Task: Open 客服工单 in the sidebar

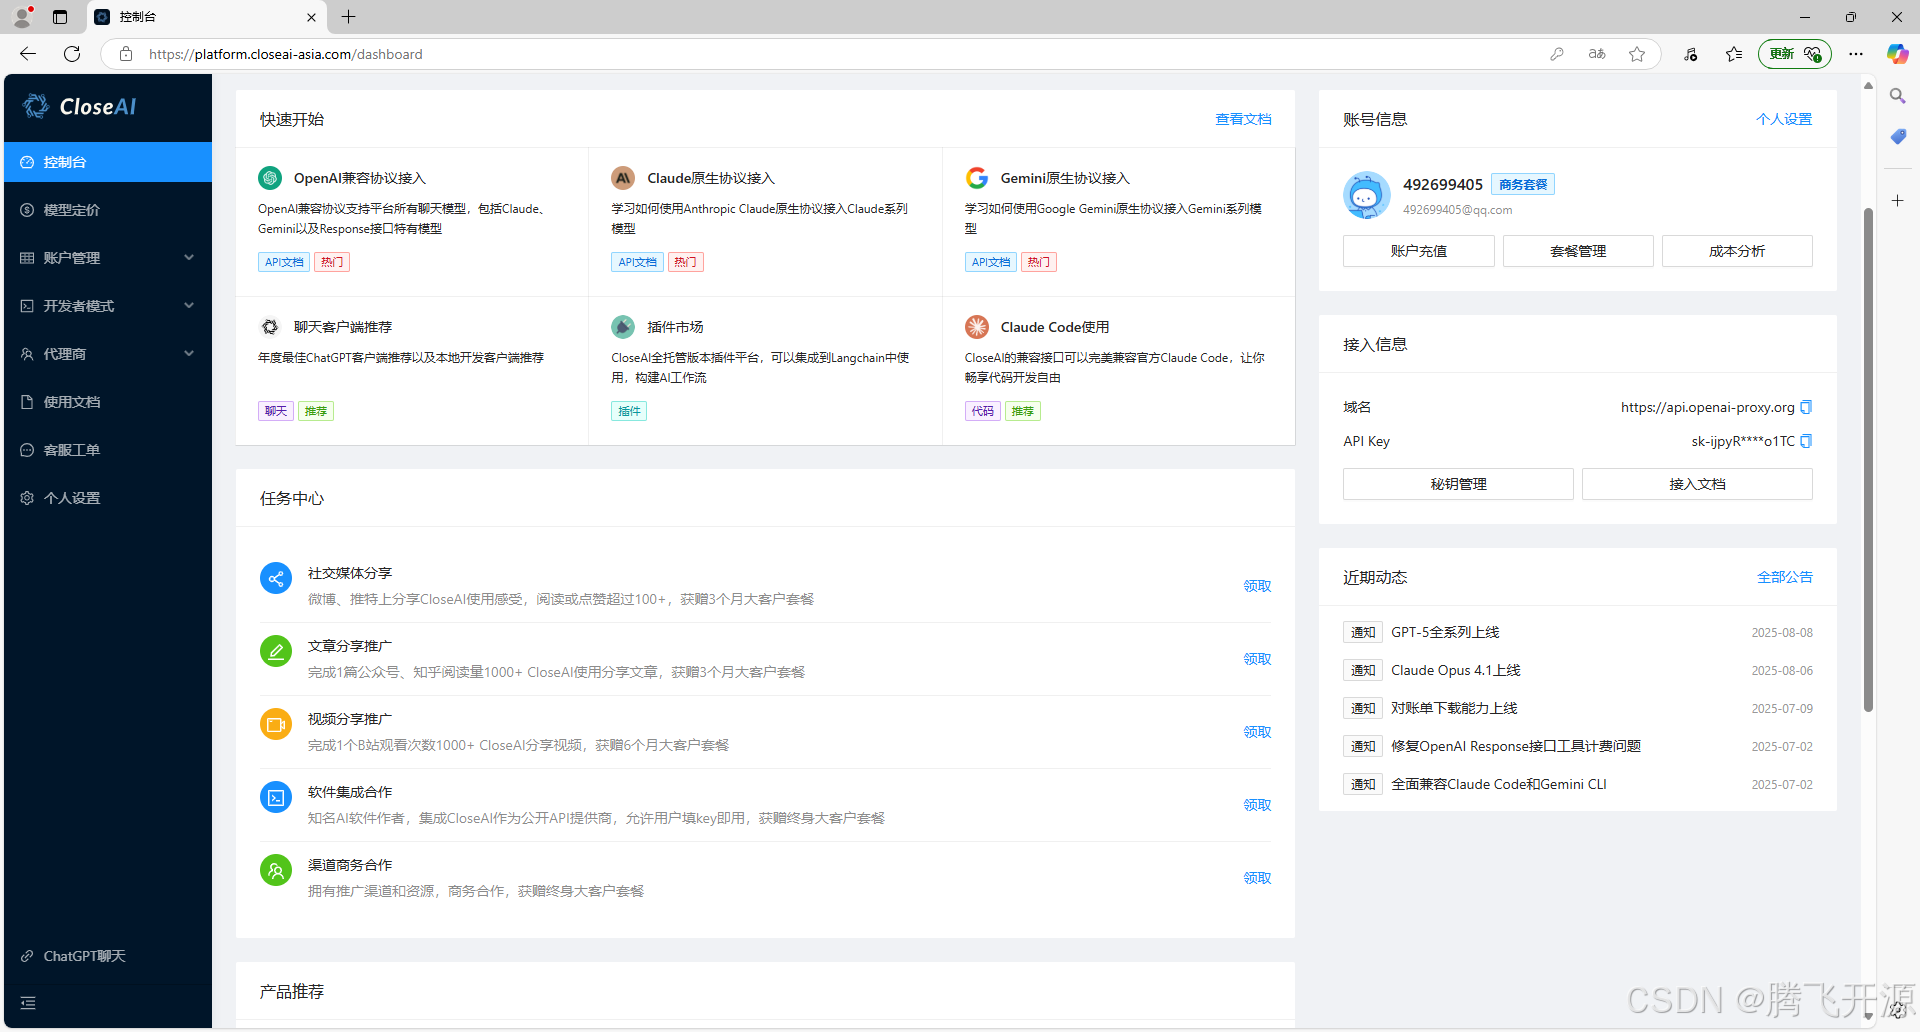Action: pos(108,450)
